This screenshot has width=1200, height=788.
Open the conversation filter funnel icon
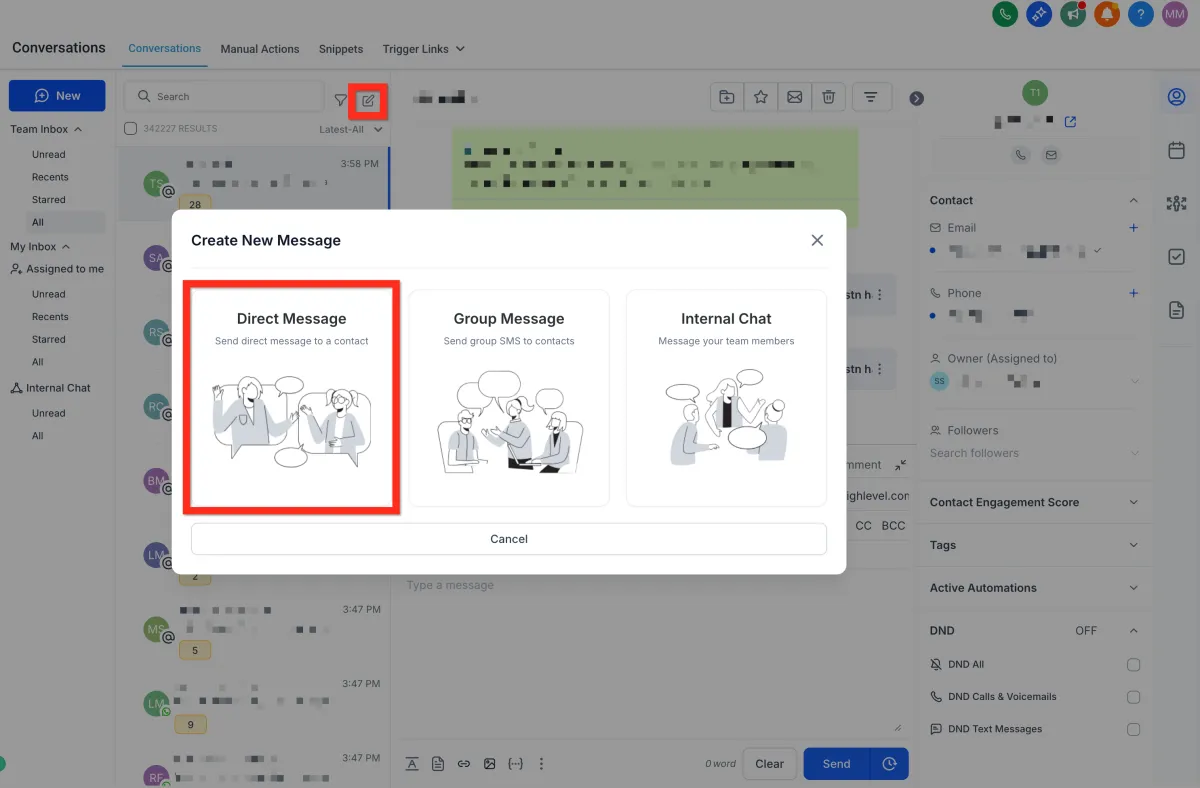pyautogui.click(x=341, y=100)
